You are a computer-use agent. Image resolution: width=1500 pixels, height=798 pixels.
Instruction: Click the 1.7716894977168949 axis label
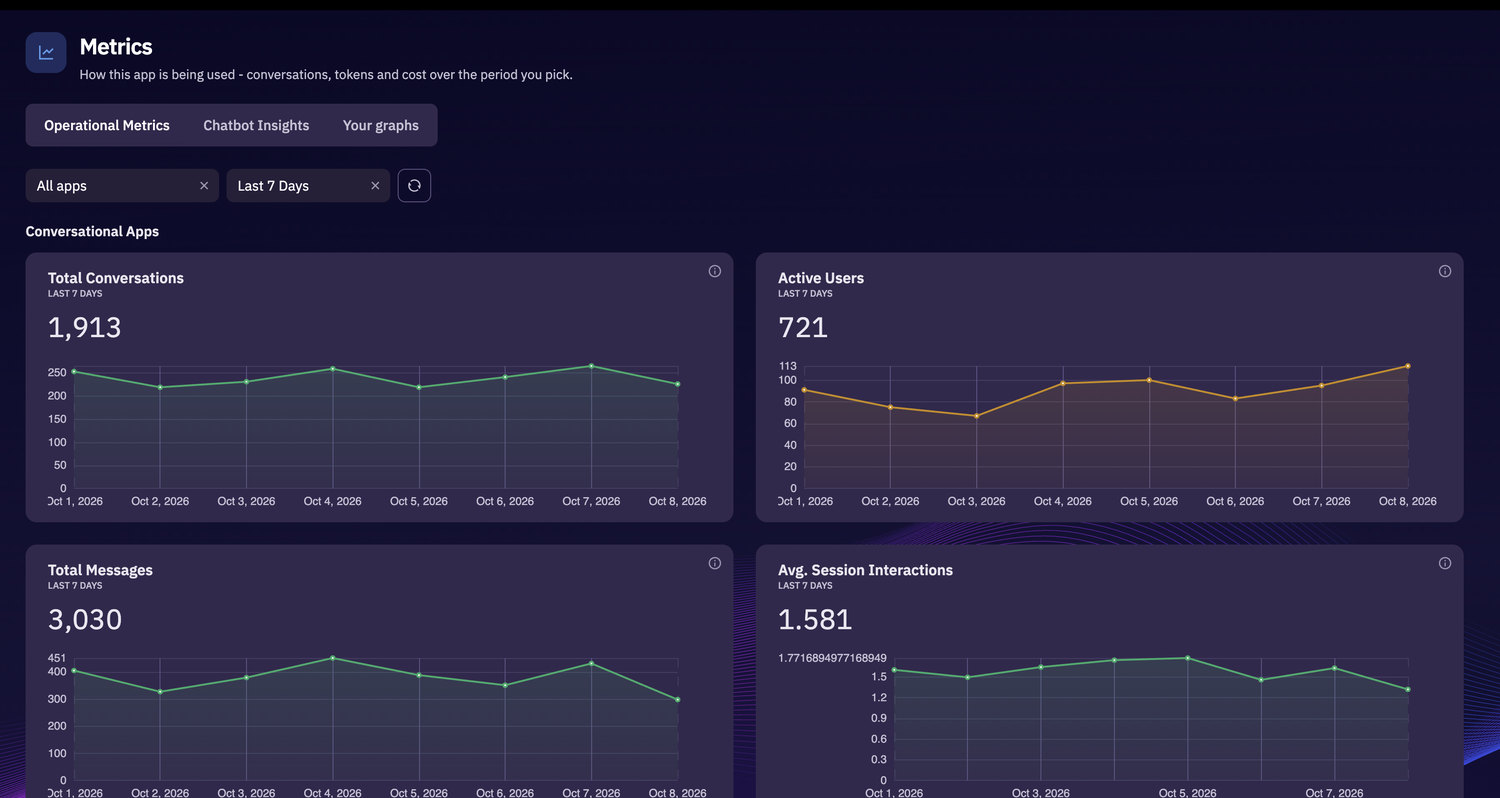[832, 658]
